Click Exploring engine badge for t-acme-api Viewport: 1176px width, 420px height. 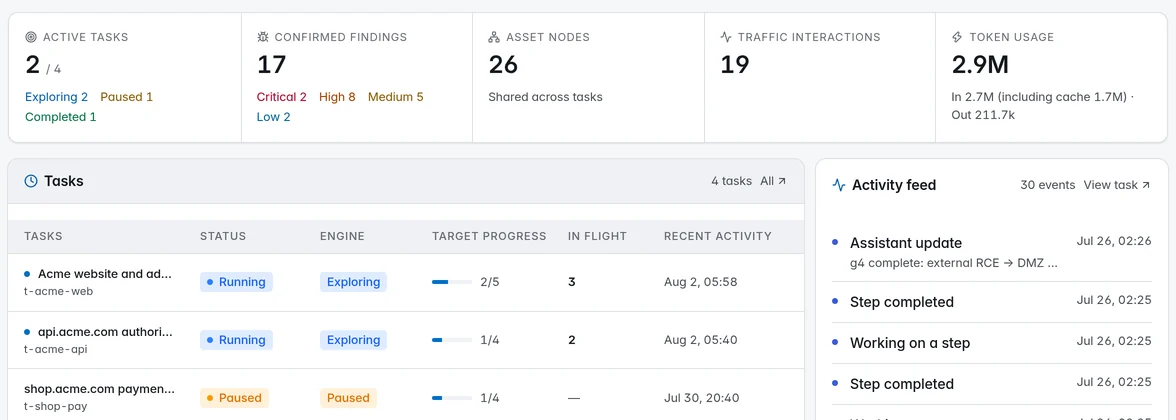(x=353, y=340)
